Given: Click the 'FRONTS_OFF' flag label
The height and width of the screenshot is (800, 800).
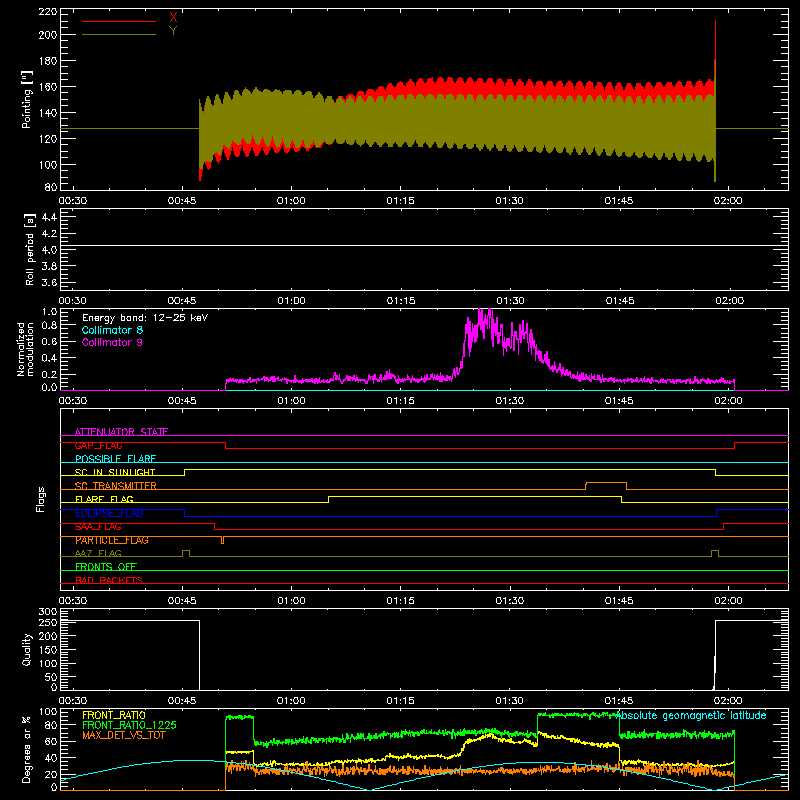Looking at the screenshot, I should click(x=106, y=567).
